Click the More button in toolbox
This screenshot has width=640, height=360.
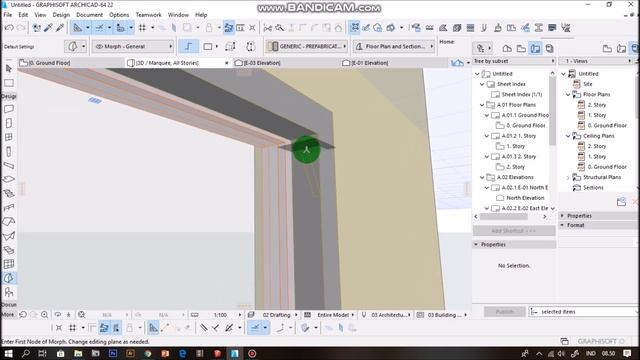pyautogui.click(x=8, y=314)
